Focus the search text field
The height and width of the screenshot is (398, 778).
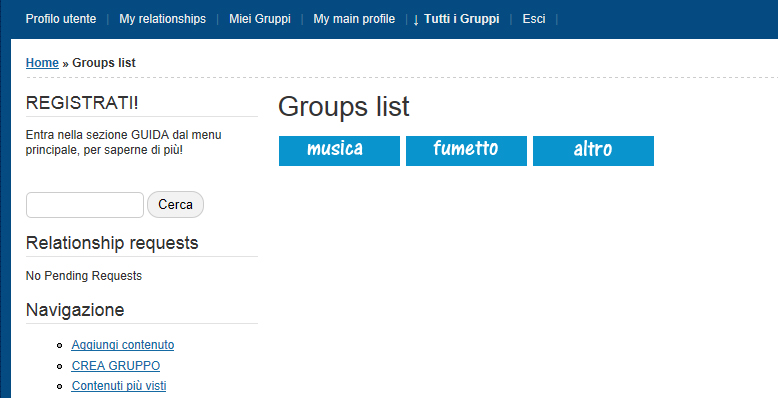click(x=85, y=205)
